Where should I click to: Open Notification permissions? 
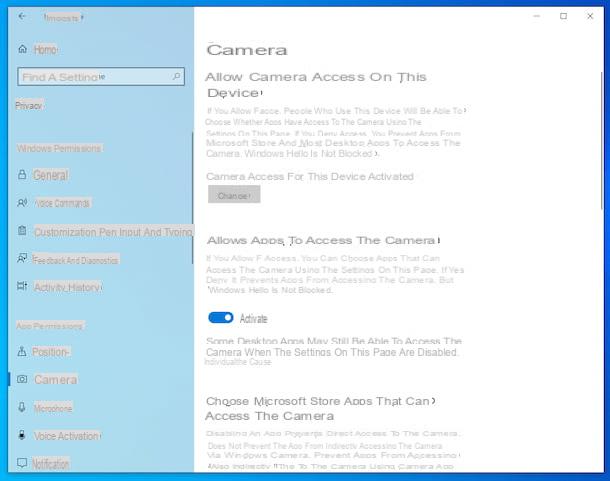pos(51,463)
